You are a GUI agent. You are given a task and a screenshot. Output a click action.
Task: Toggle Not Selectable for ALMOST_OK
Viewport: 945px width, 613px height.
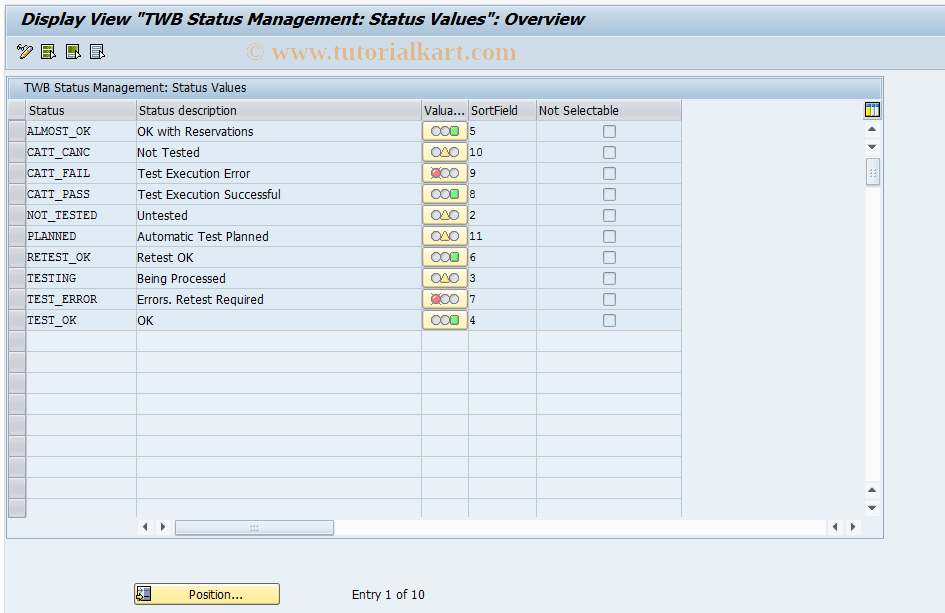pos(609,131)
